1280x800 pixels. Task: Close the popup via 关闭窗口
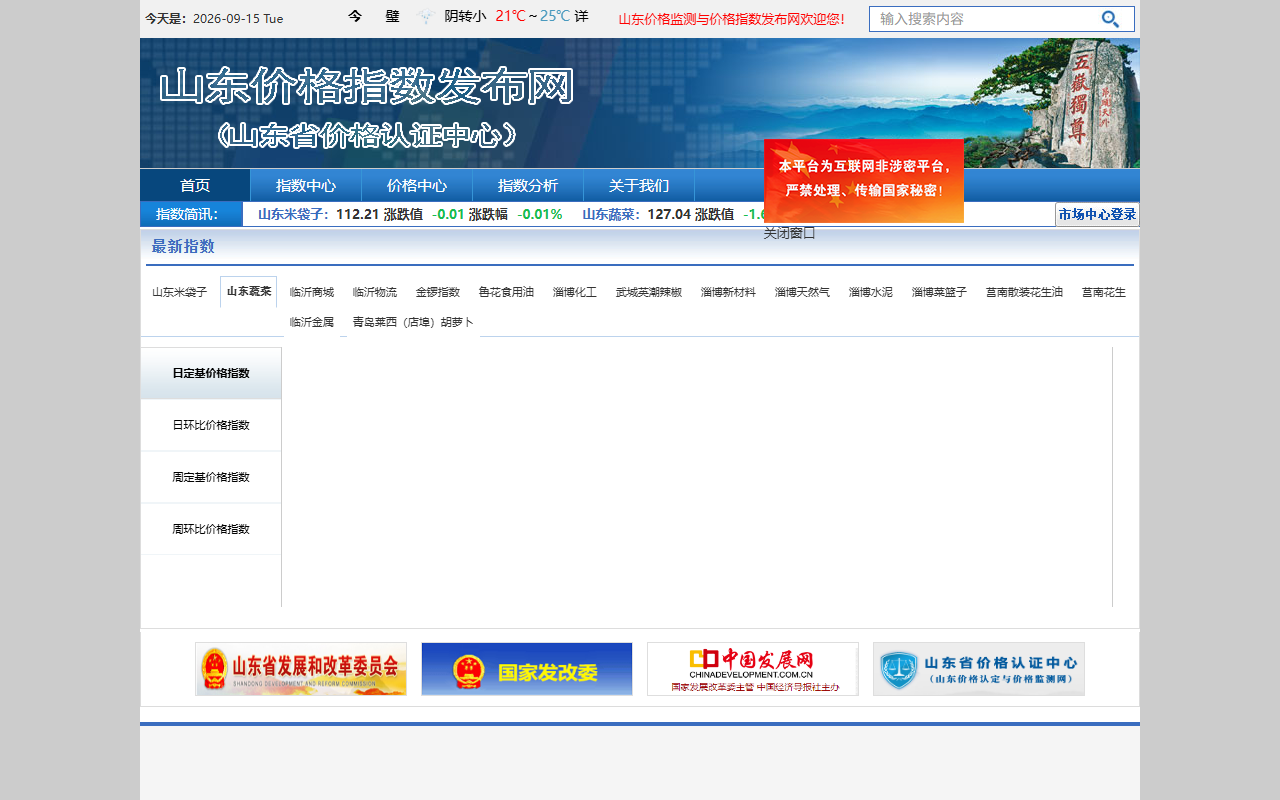click(790, 233)
